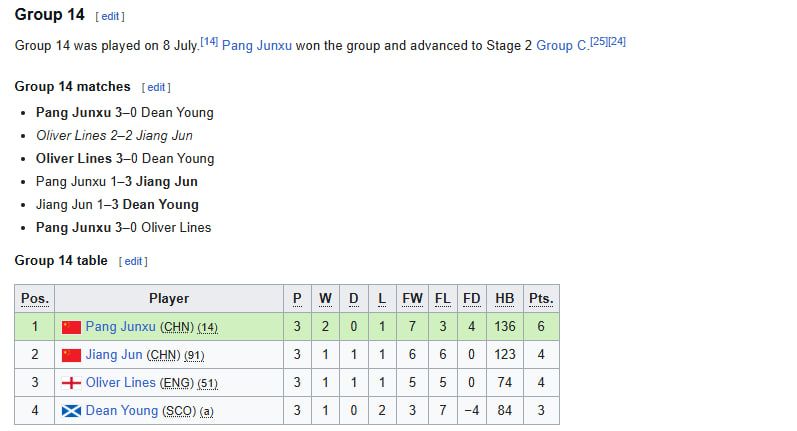Edit the Group 14 matches section
797x431 pixels.
pos(156,87)
